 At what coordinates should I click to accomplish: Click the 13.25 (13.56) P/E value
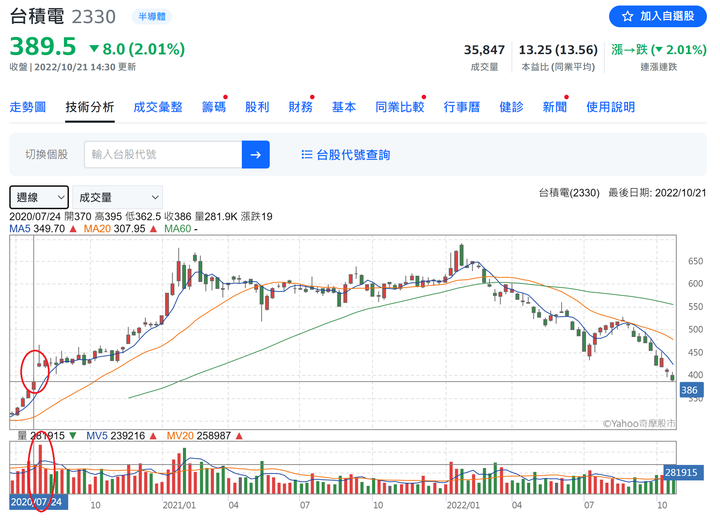coord(558,50)
